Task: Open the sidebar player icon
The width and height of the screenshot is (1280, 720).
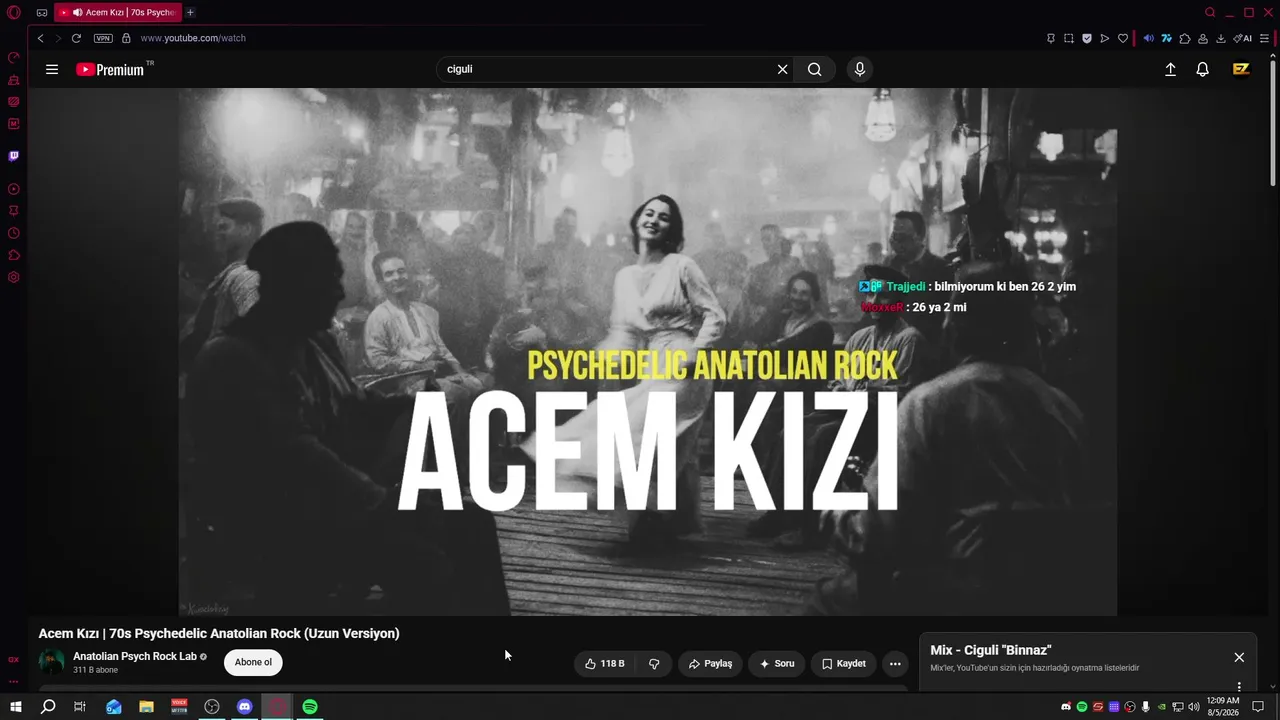Action: click(14, 189)
